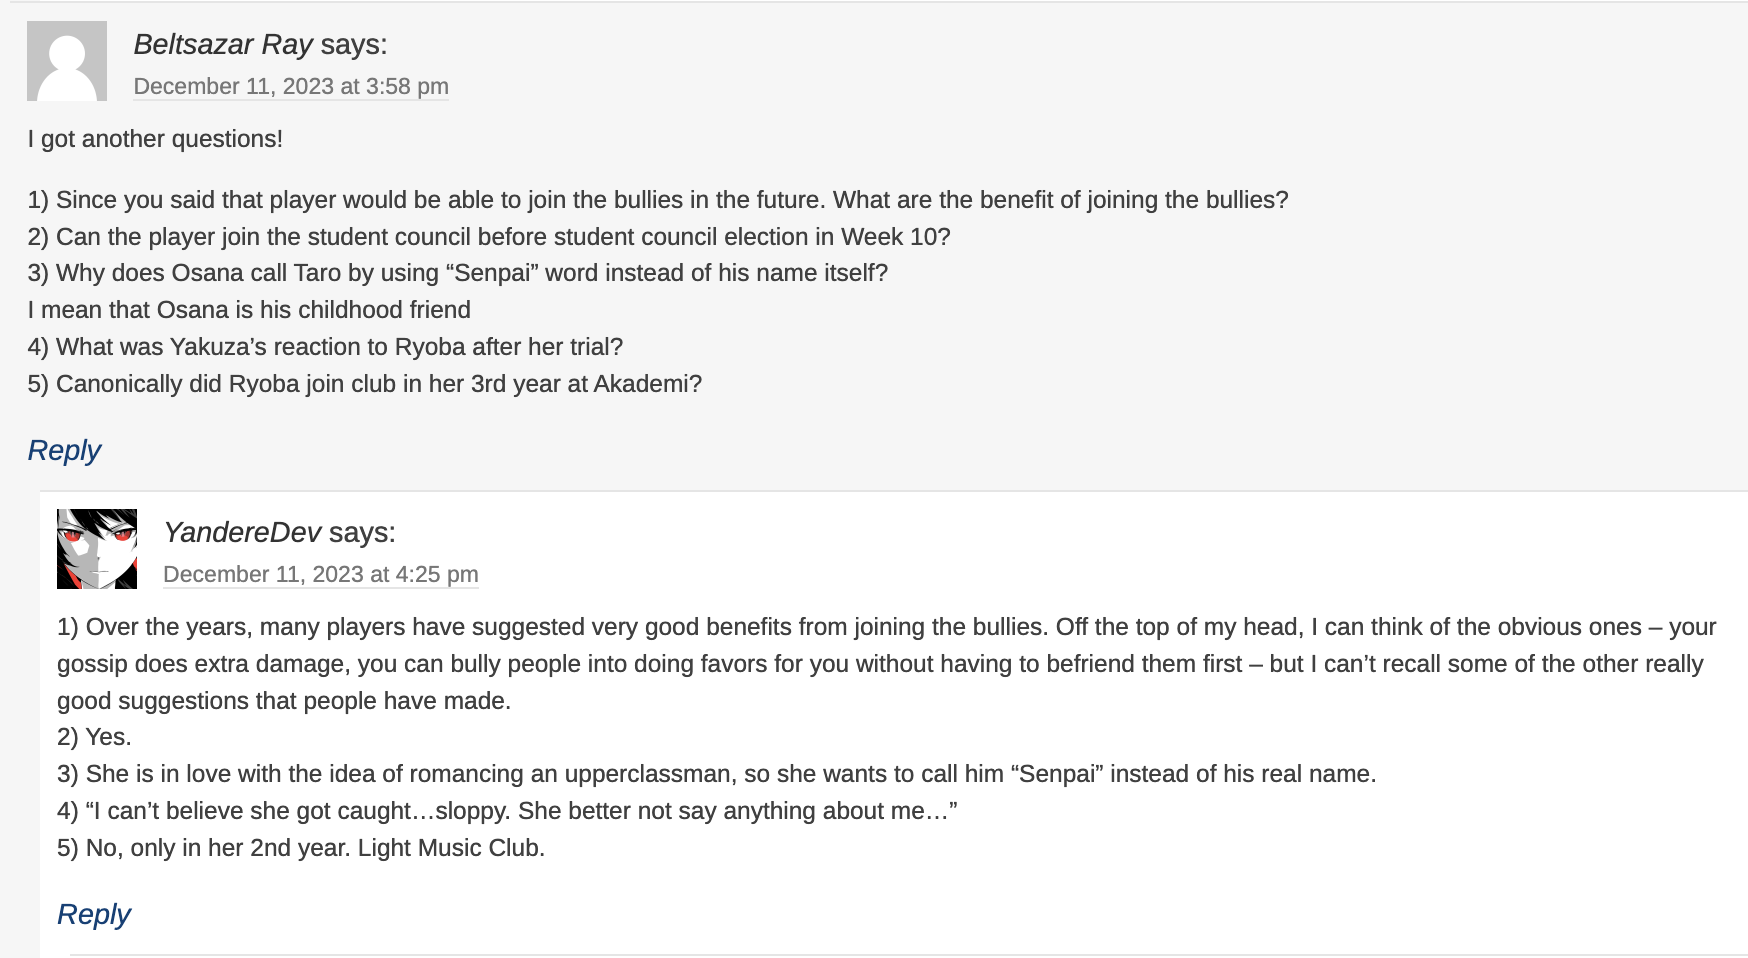Click the "she got caught…sloppy" quote line
This screenshot has width=1748, height=958.
point(507,811)
